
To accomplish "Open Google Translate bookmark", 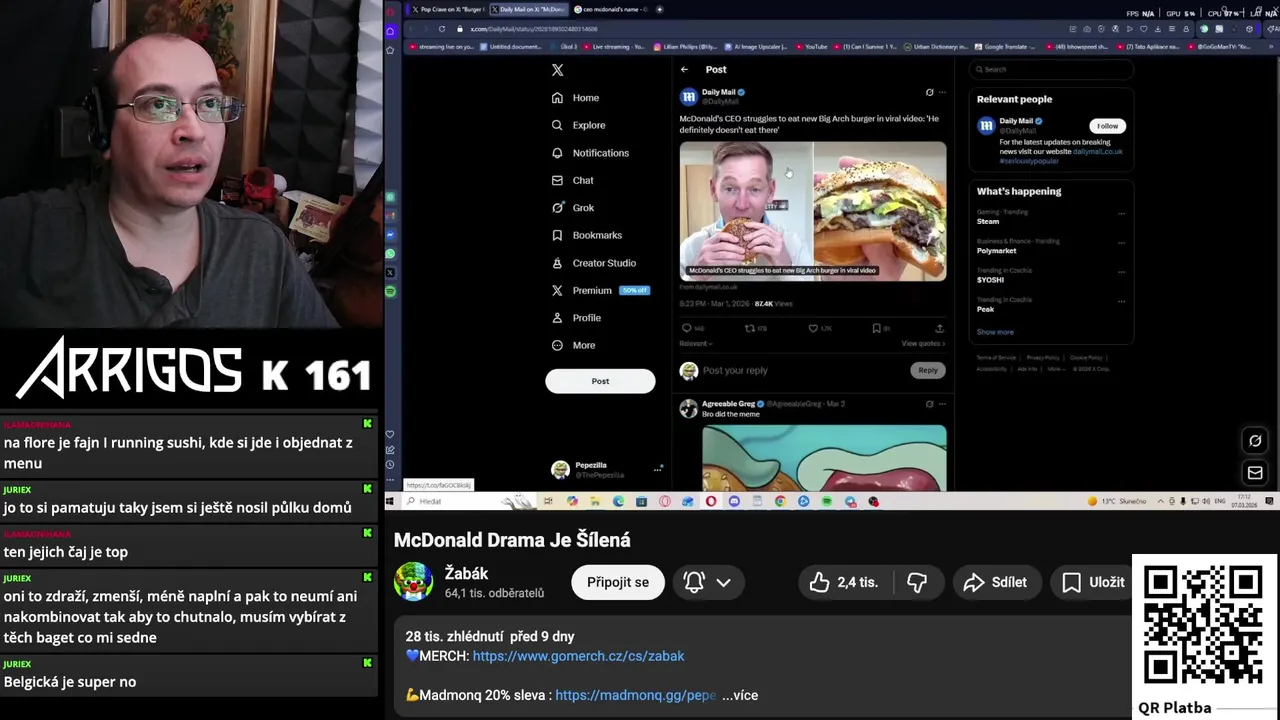I will (x=1005, y=47).
